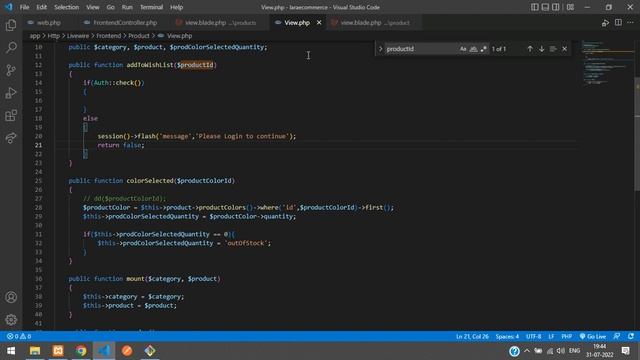This screenshot has width=640, height=360.
Task: Open the Search view in activity bar
Action: pos(11,48)
